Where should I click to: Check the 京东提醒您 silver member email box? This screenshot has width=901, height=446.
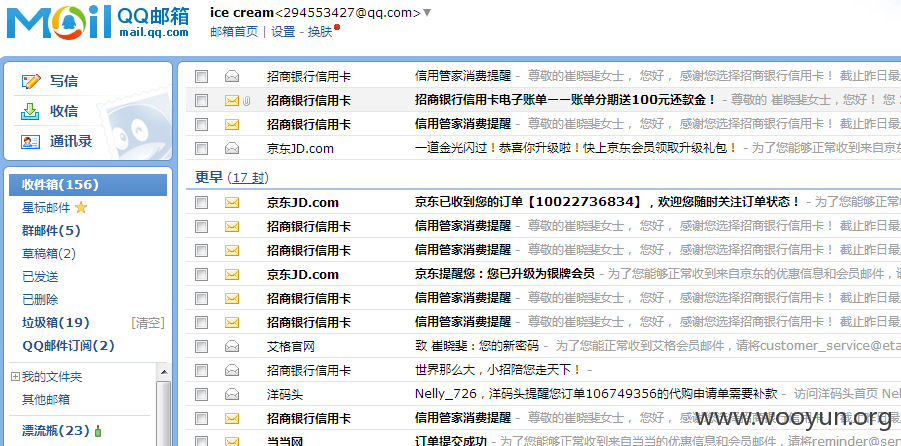click(x=201, y=274)
